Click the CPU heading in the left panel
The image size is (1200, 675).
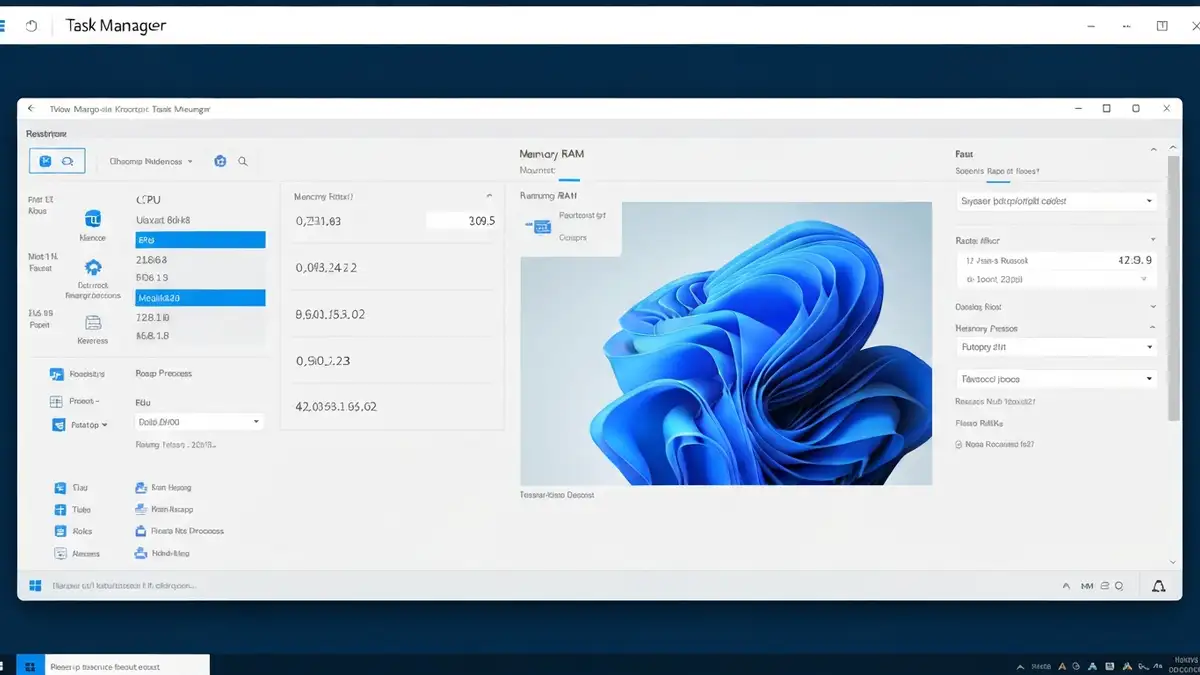pyautogui.click(x=148, y=199)
